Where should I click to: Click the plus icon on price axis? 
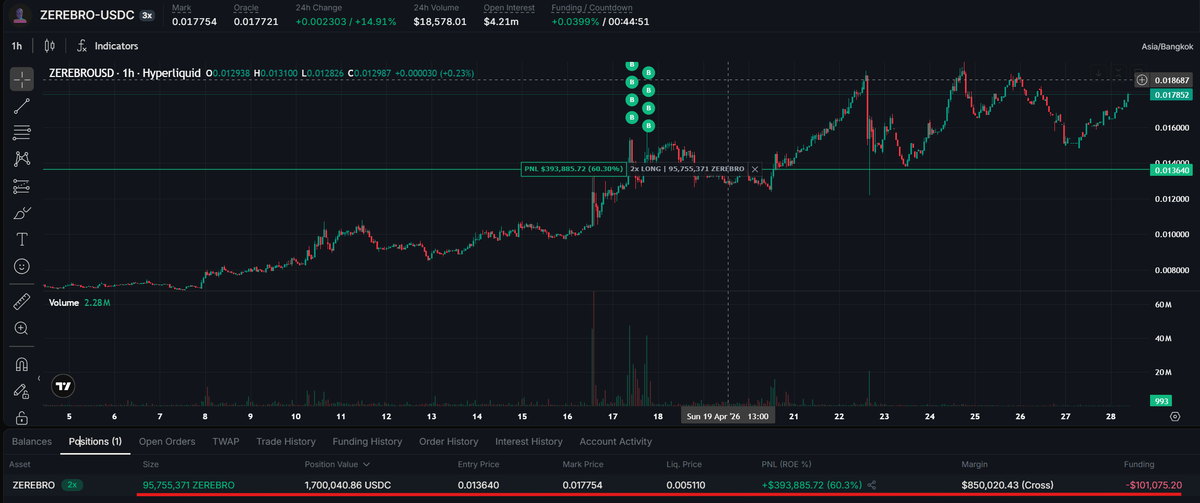[1142, 79]
